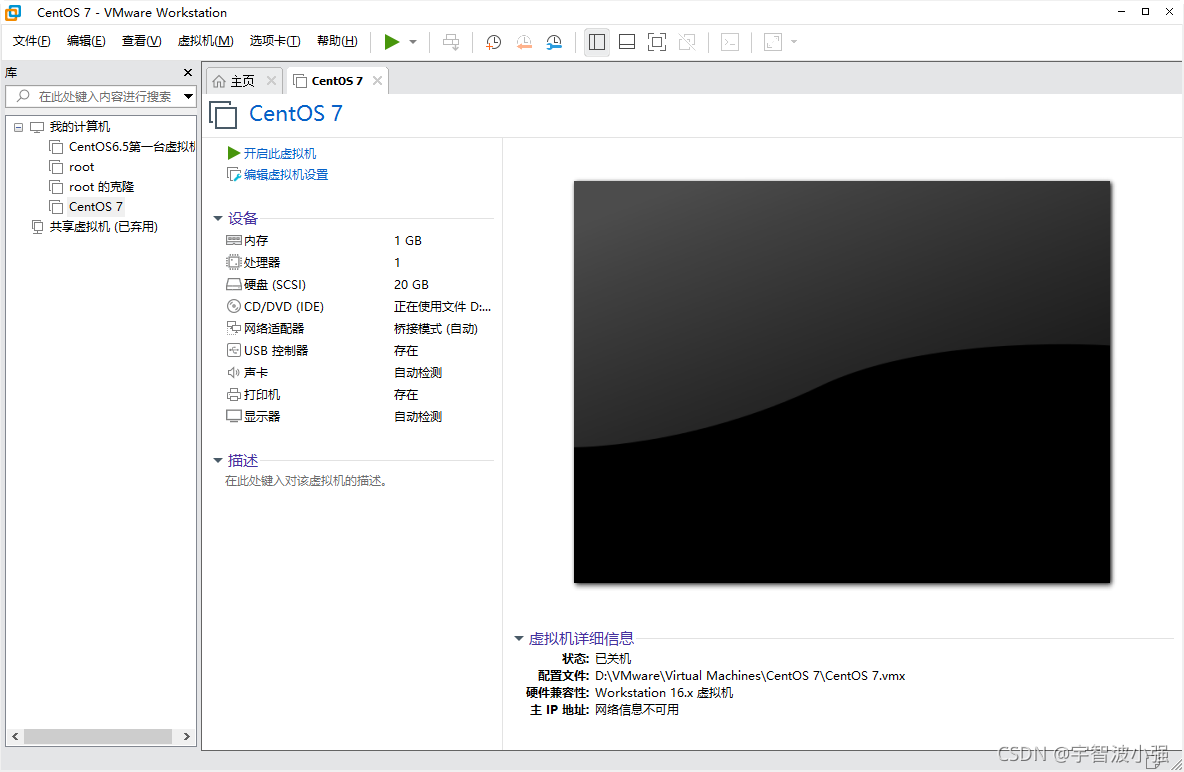
Task: Click the library horizontal scrollbar right arrow
Action: click(187, 736)
